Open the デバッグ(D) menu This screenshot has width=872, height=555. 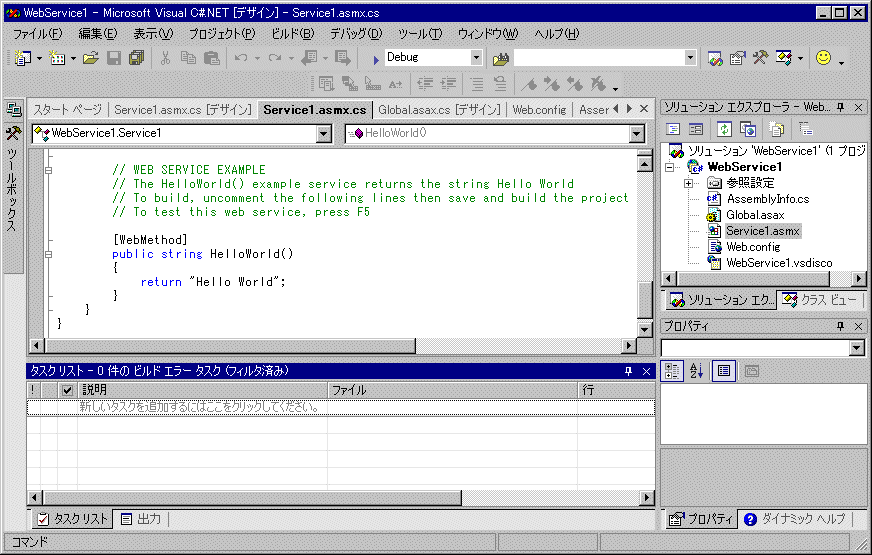pyautogui.click(x=356, y=34)
